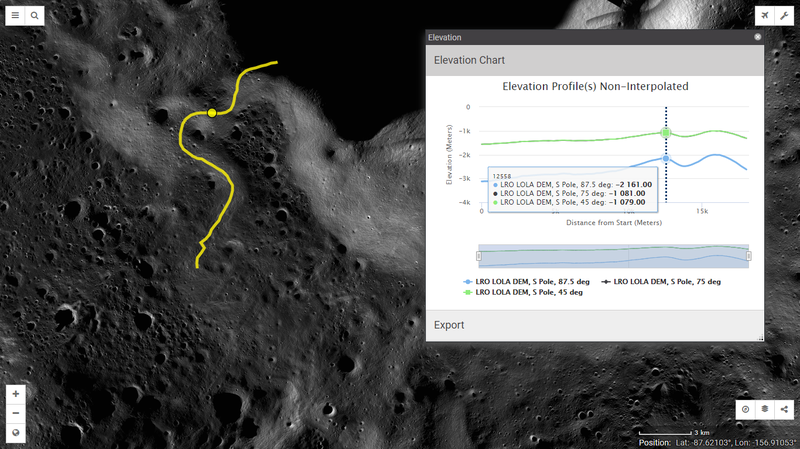Click the left navigator range handle

click(479, 256)
